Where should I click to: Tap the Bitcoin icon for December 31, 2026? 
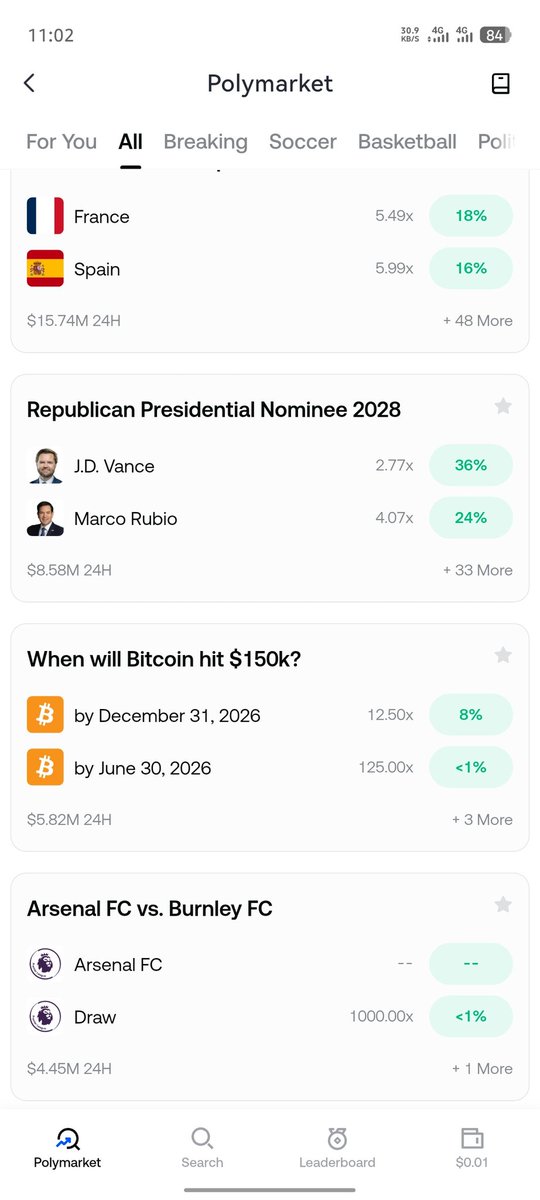pos(45,715)
